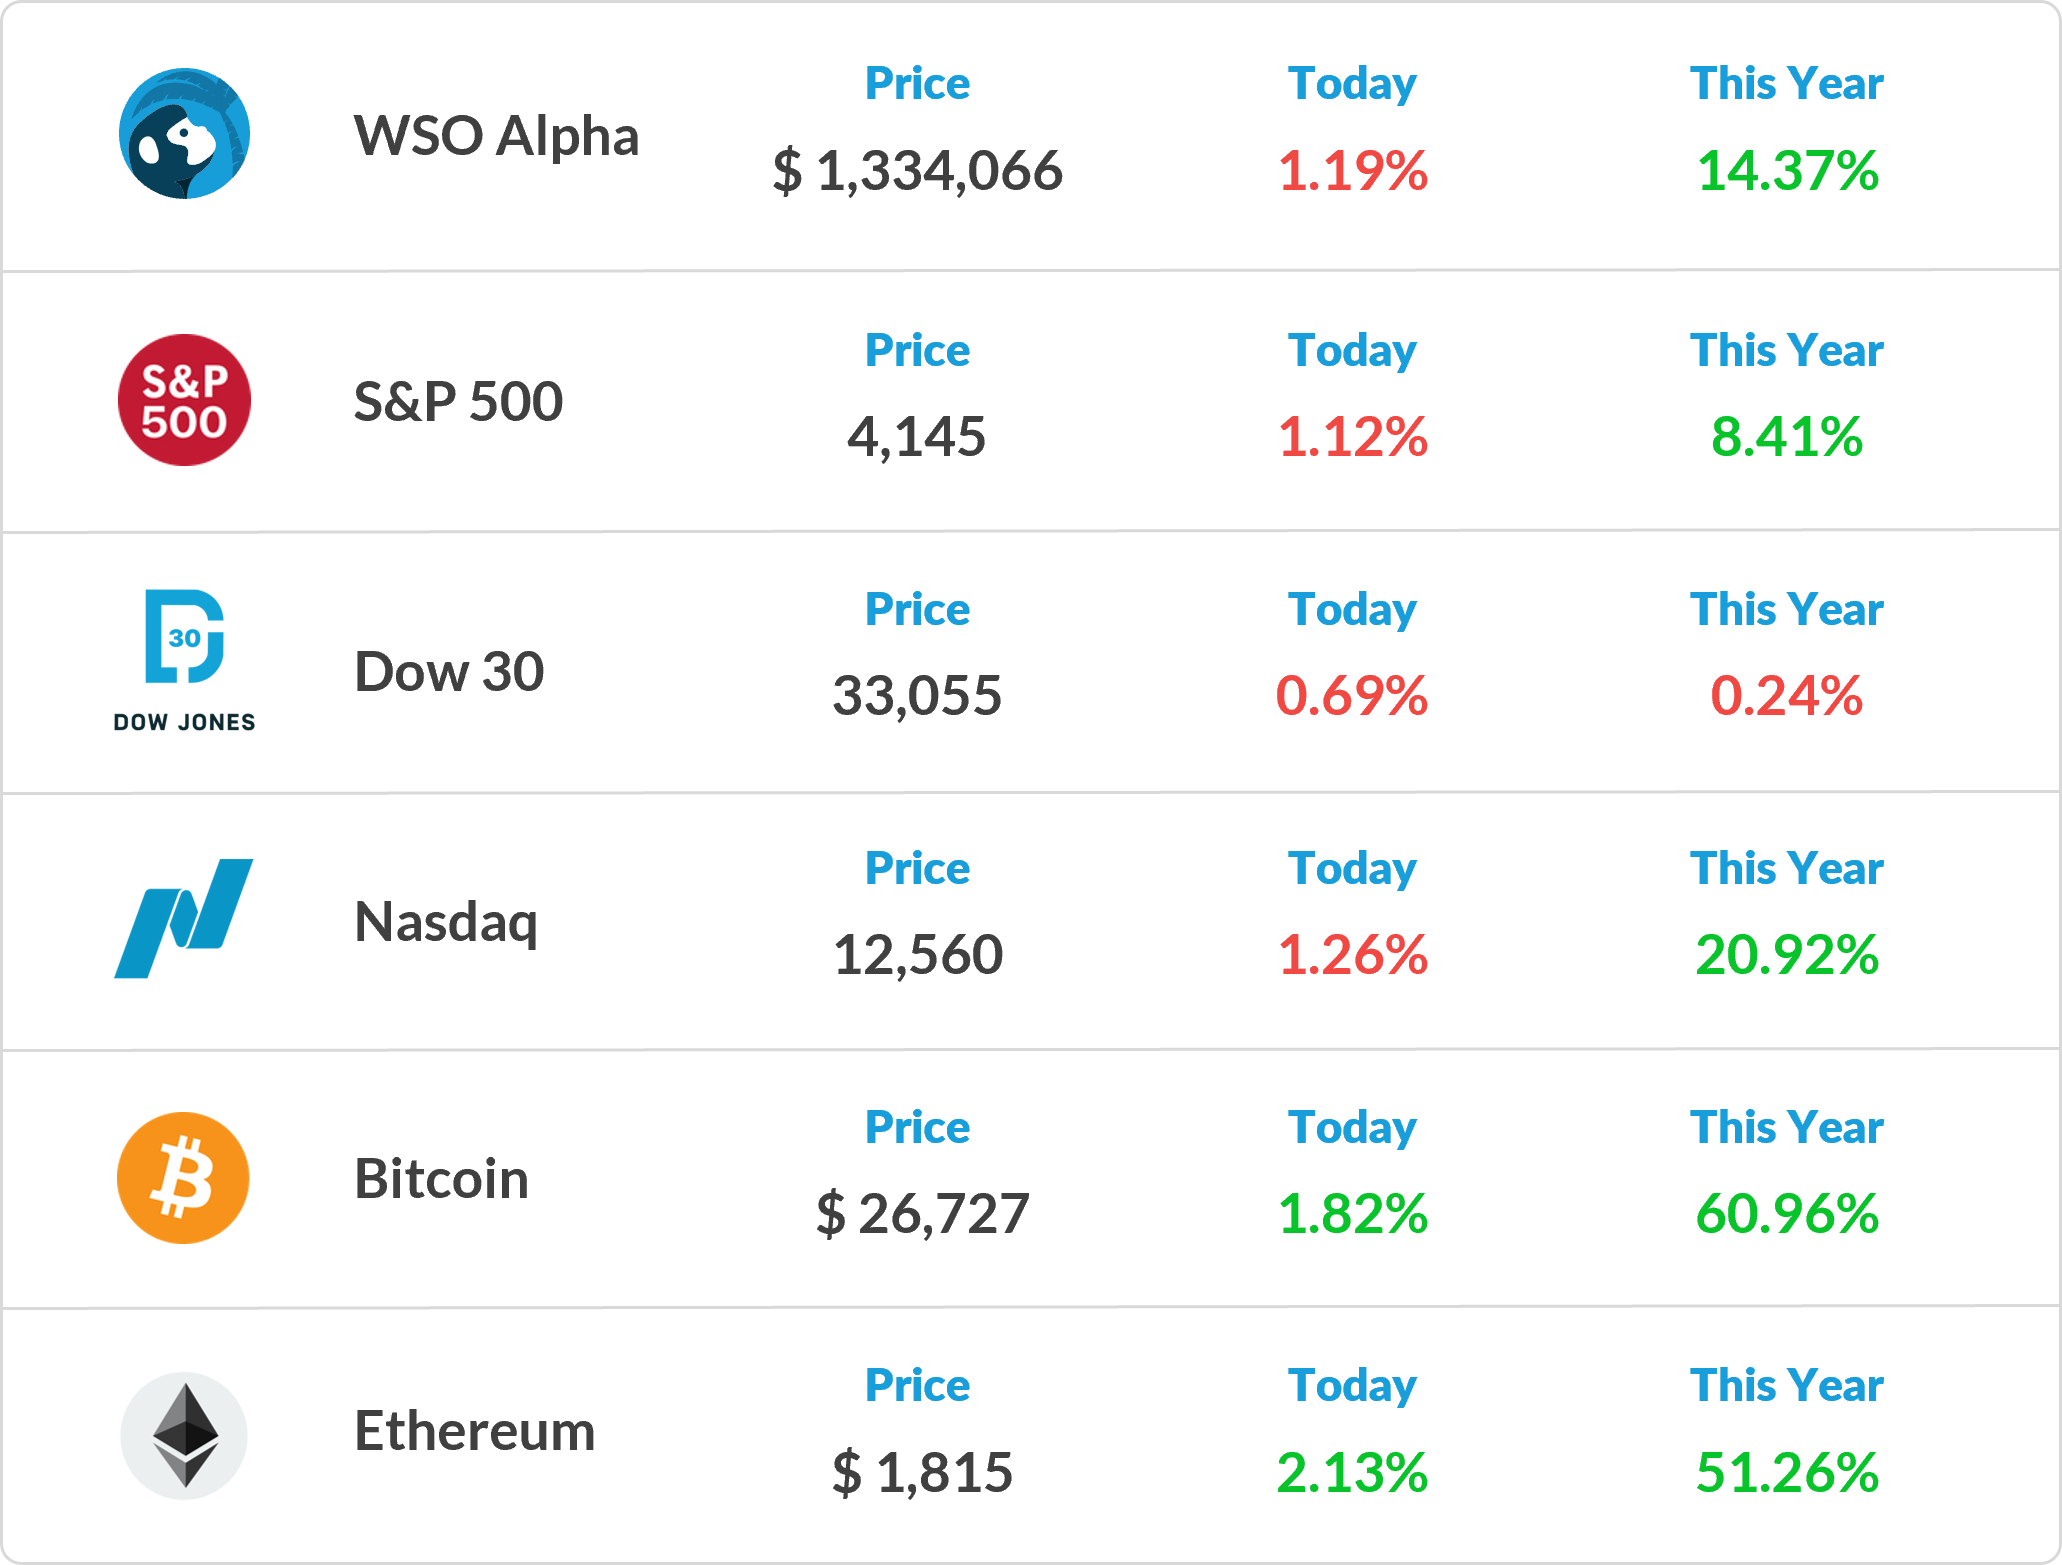
Task: Click the blue Nasdaq logo icon
Action: pyautogui.click(x=184, y=918)
